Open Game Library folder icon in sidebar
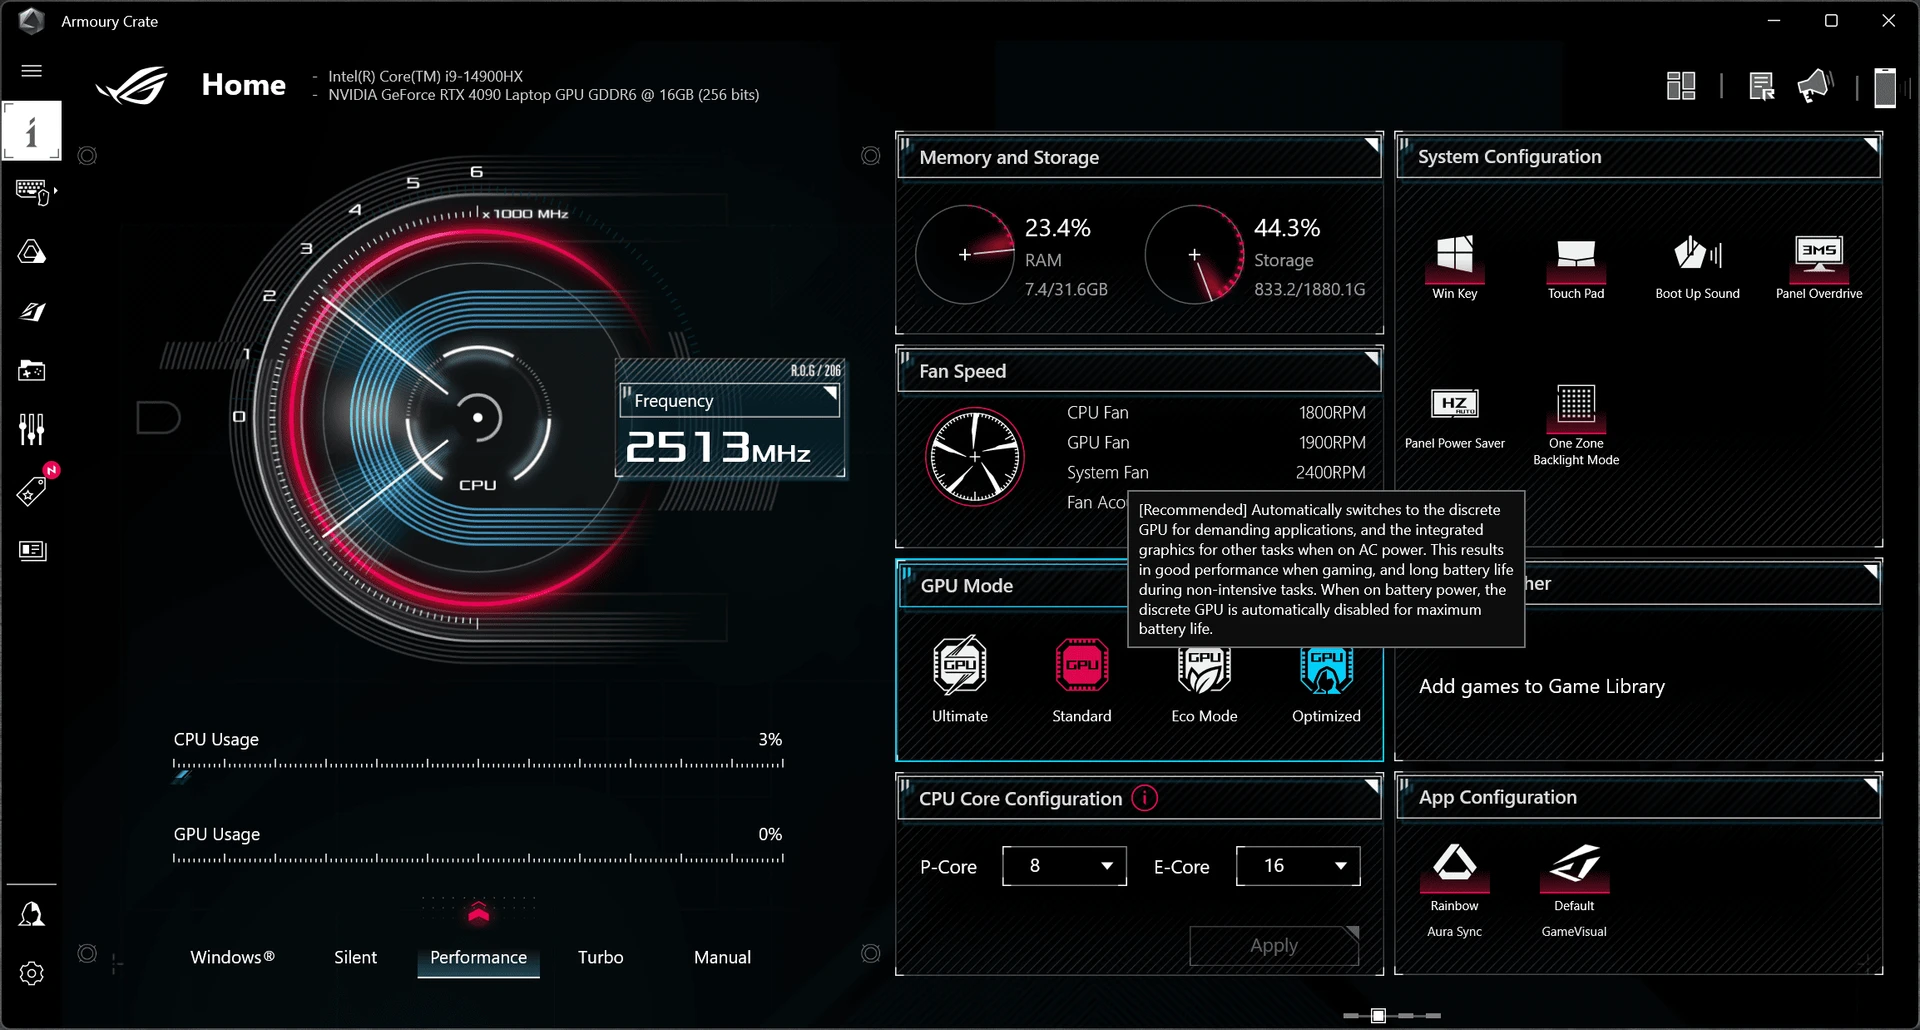 coord(32,371)
